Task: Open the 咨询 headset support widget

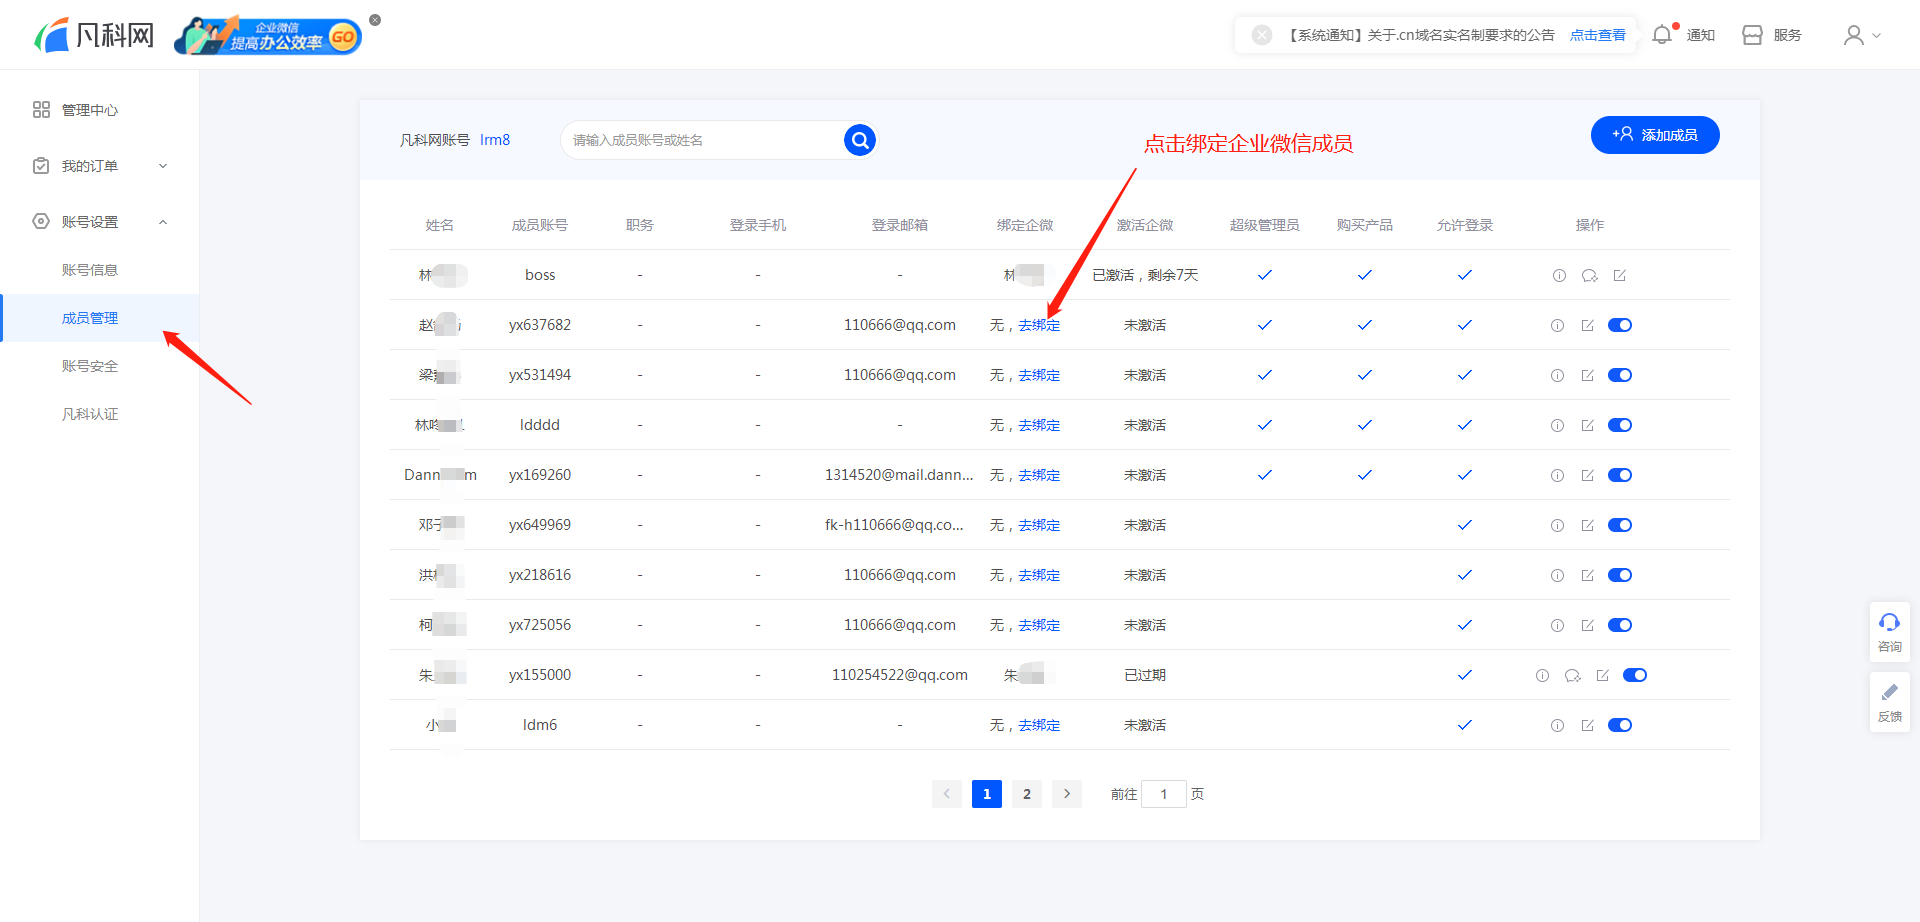Action: [1890, 632]
